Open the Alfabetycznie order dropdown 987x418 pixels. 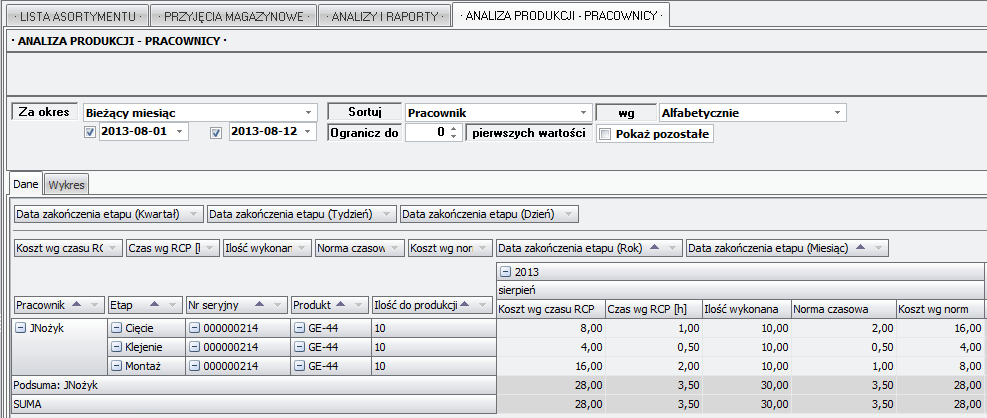click(837, 113)
